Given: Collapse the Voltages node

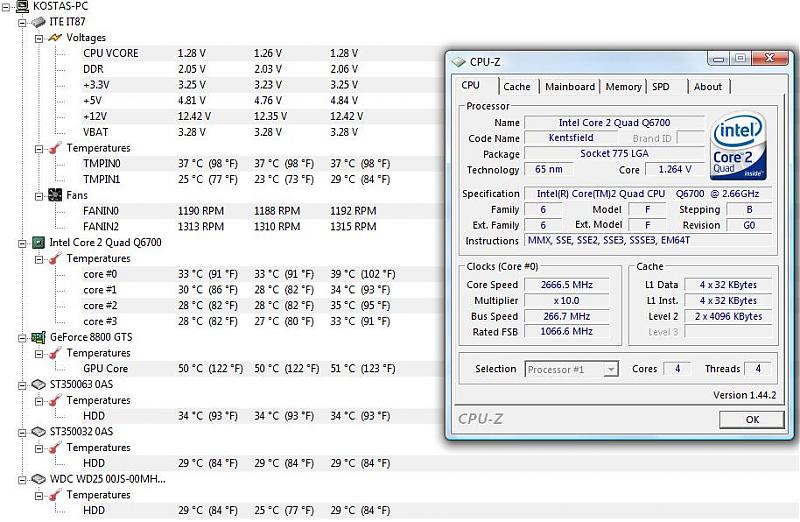Looking at the screenshot, I should click(39, 38).
